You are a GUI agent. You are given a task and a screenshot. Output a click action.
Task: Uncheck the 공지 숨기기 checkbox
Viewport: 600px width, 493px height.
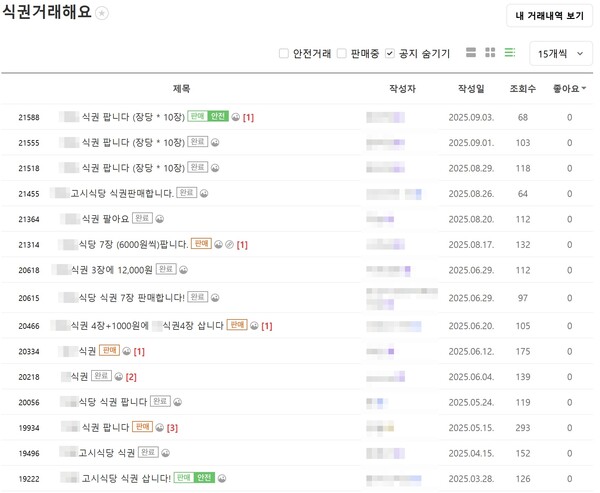click(390, 53)
